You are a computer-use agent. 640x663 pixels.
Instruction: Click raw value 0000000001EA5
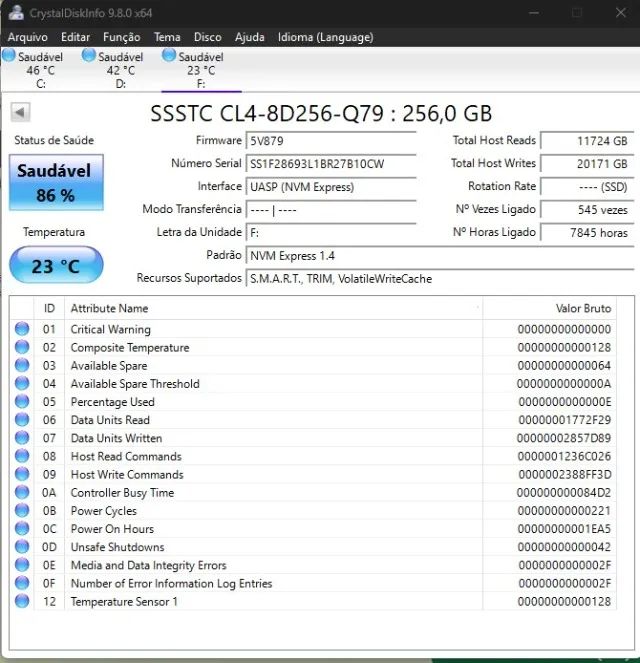coord(564,529)
